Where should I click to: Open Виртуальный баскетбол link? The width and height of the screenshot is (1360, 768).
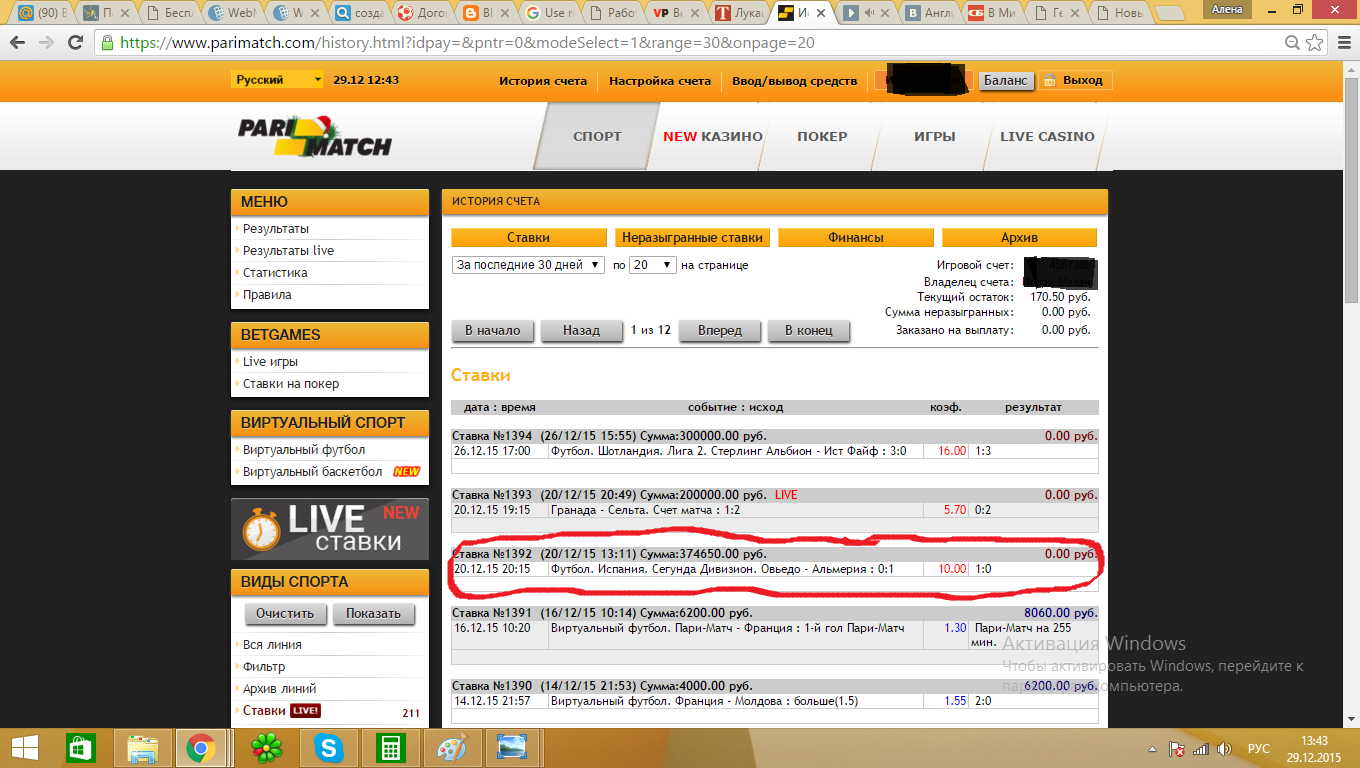(x=312, y=472)
